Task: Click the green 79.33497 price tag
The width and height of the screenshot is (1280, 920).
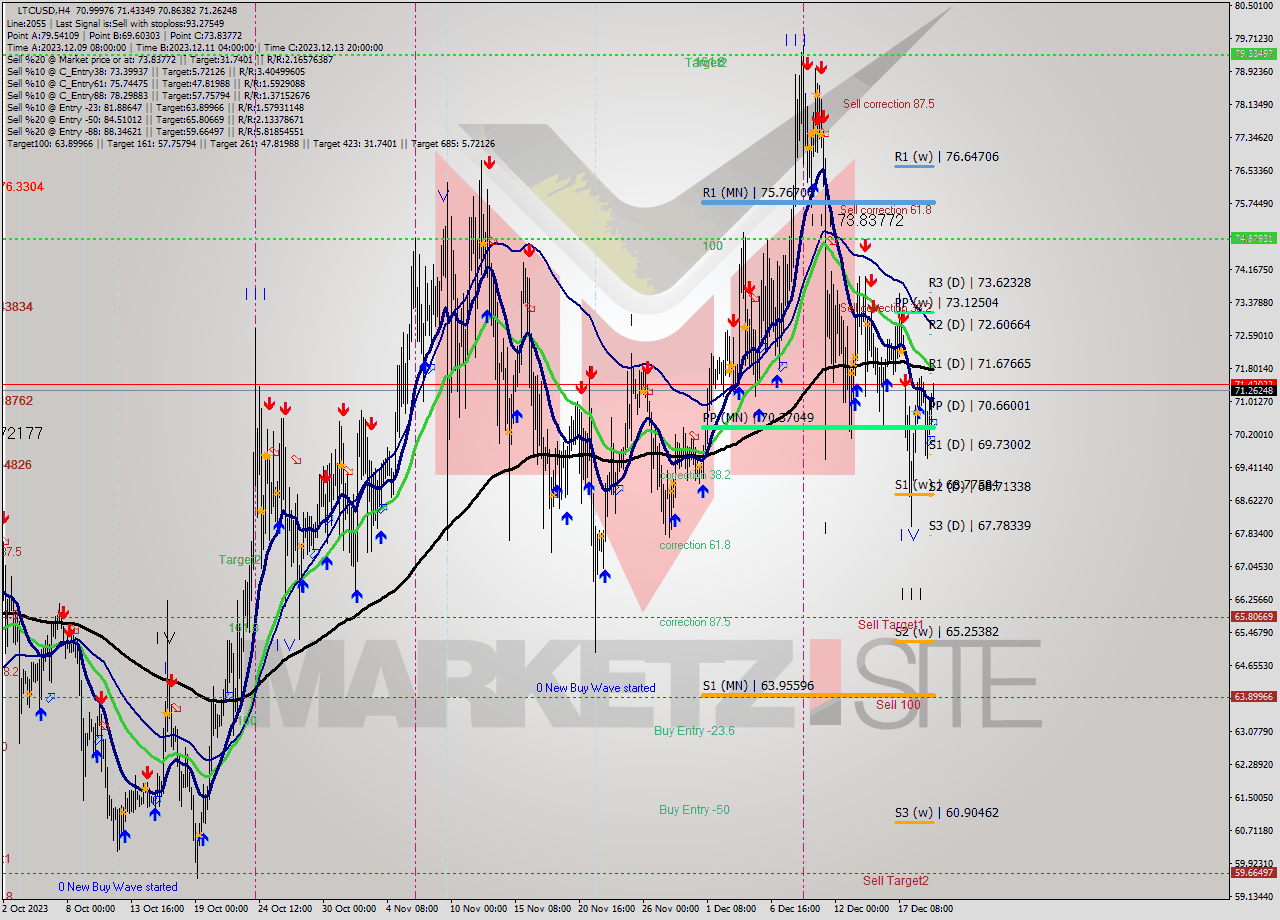Action: coord(1254,54)
